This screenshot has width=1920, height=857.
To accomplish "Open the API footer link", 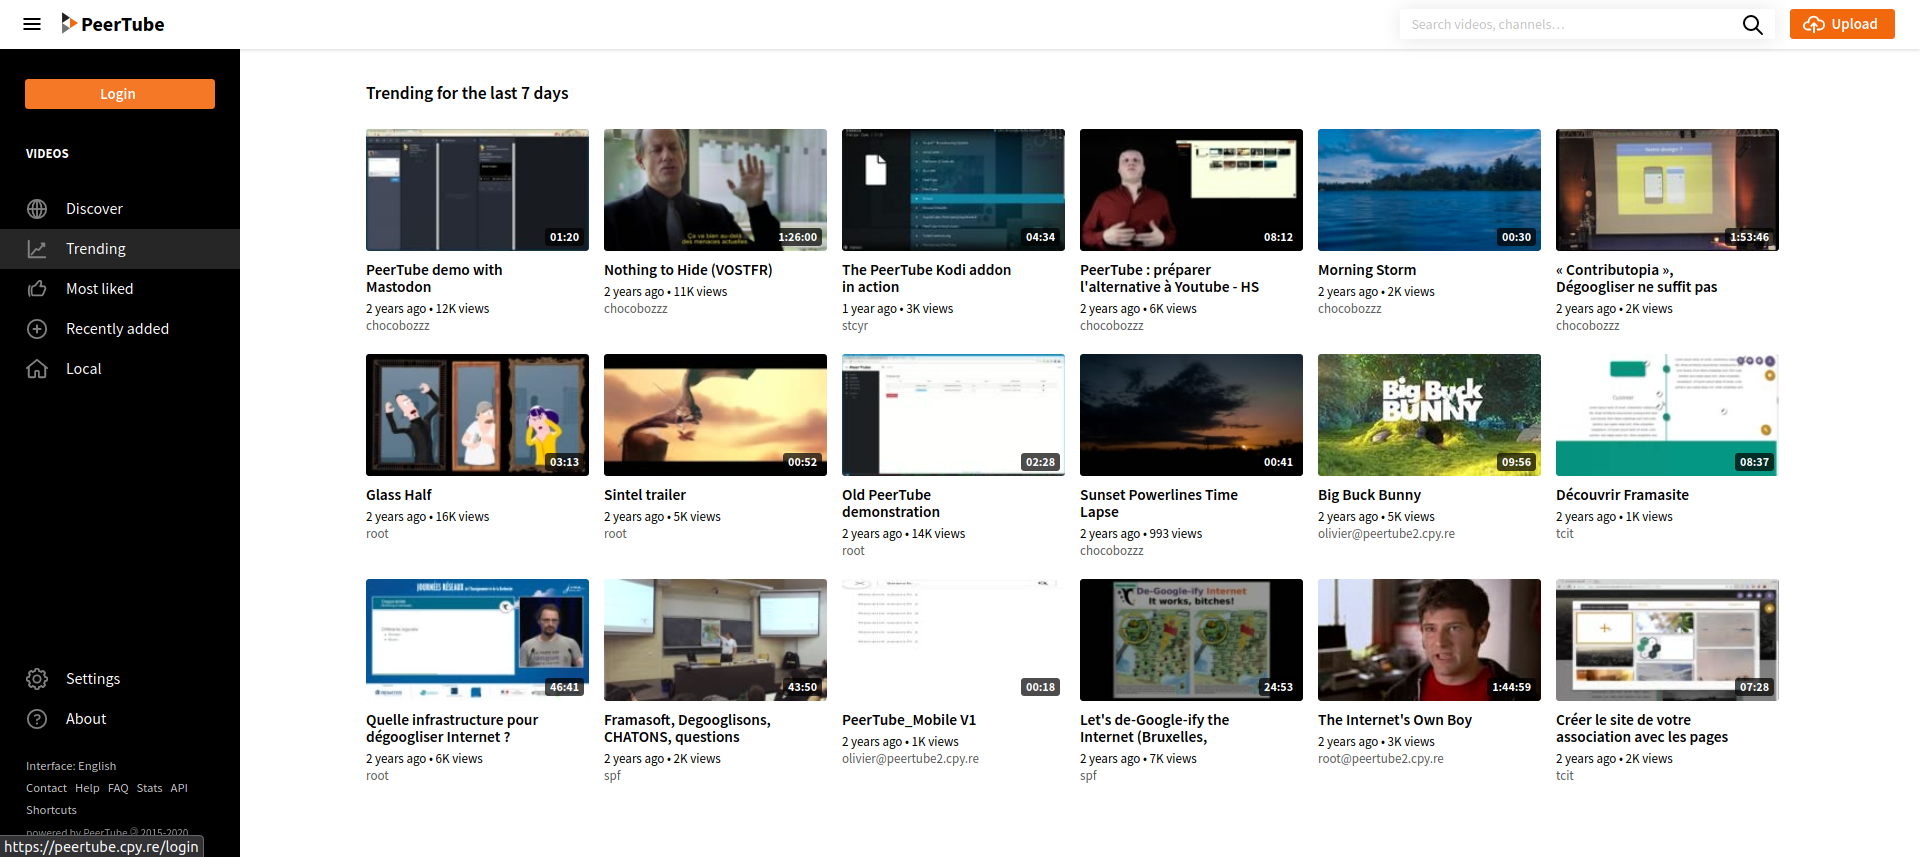I will tap(179, 788).
